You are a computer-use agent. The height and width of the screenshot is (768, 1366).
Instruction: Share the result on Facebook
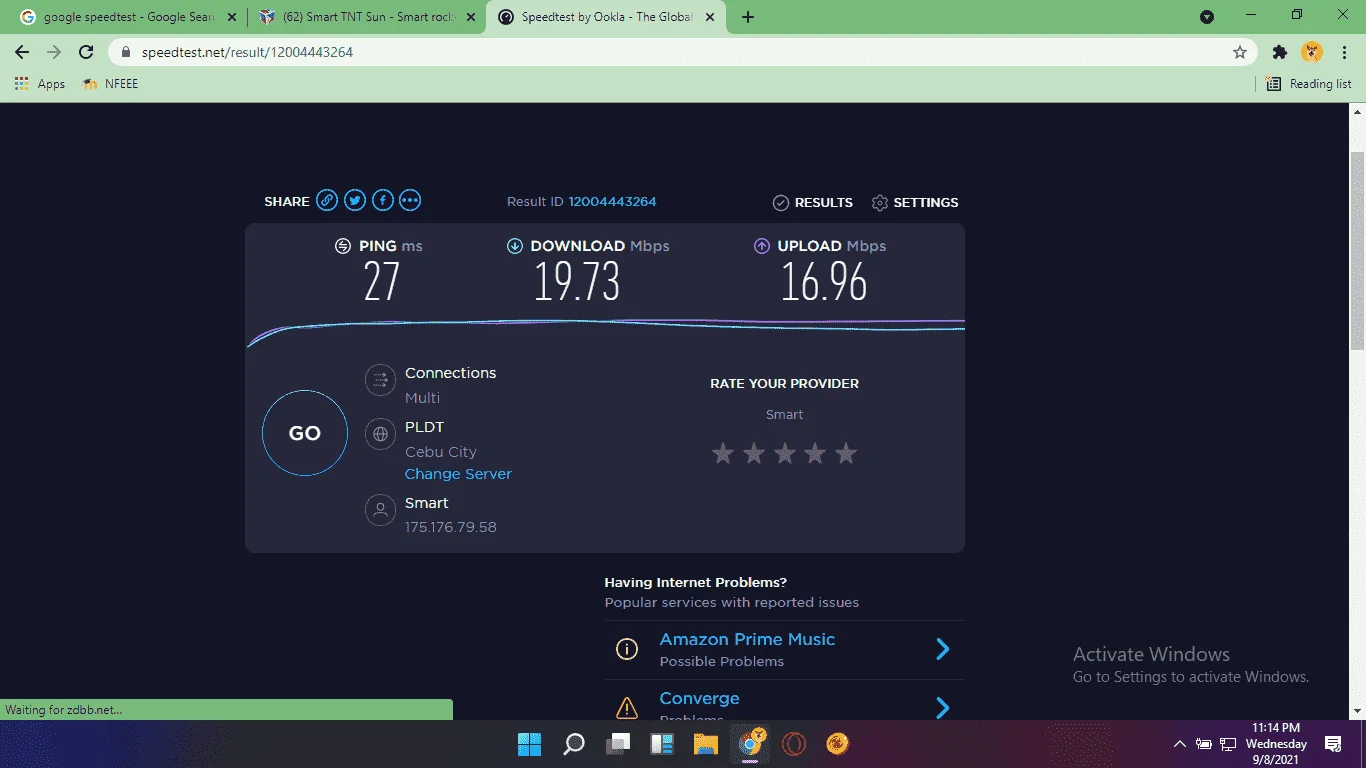tap(382, 201)
